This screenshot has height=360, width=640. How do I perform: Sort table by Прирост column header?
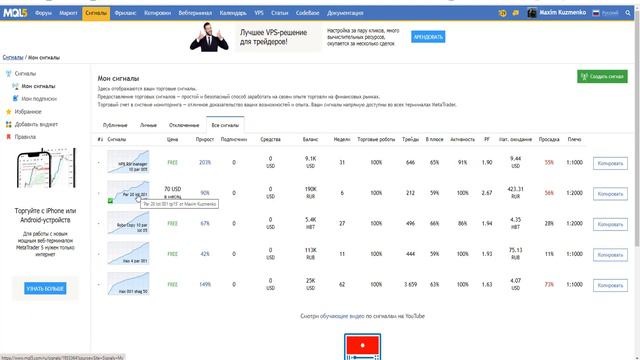205,140
